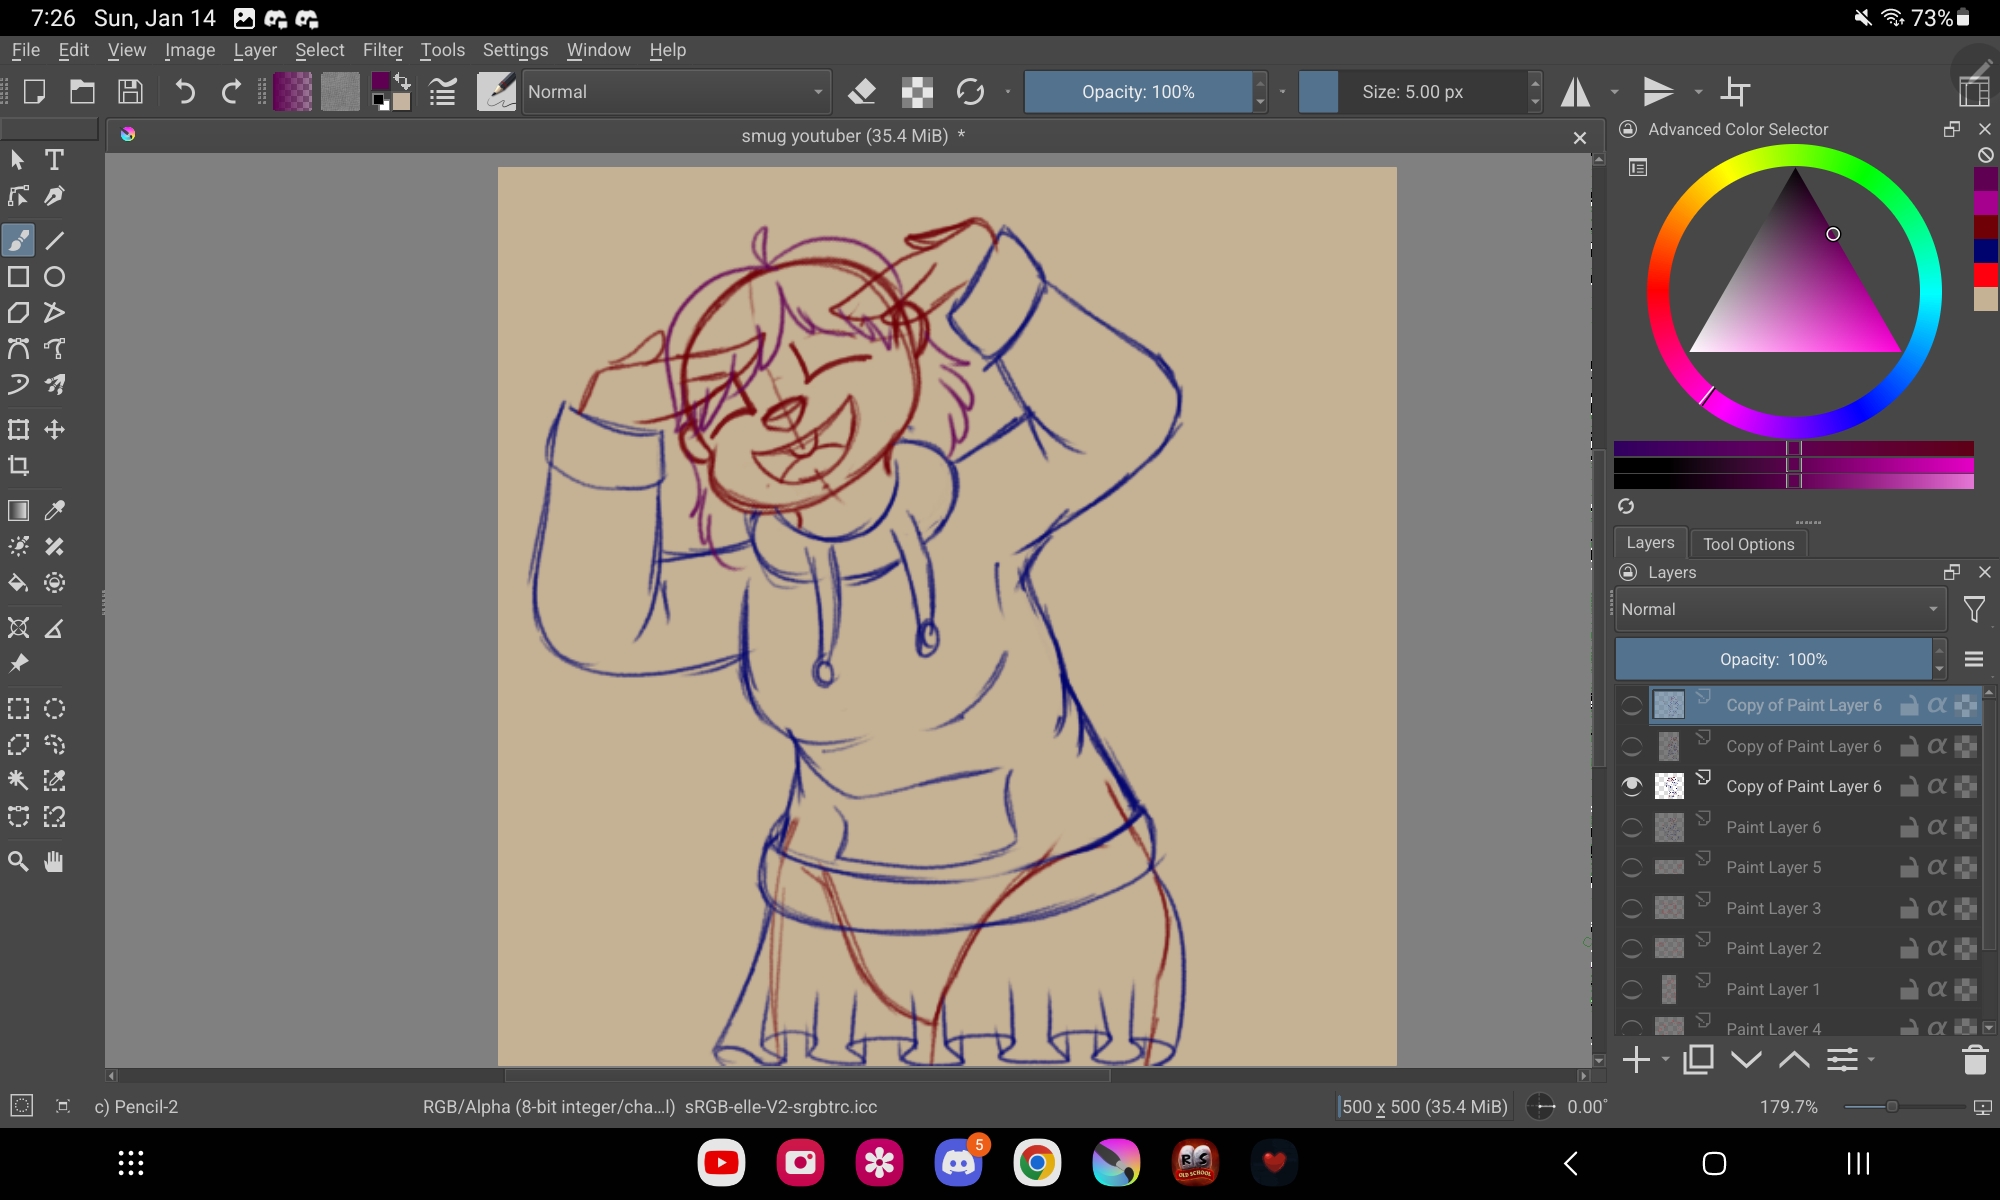Expand the add layer dropdown arrow
Image resolution: width=2000 pixels, height=1200 pixels.
coord(1665,1060)
